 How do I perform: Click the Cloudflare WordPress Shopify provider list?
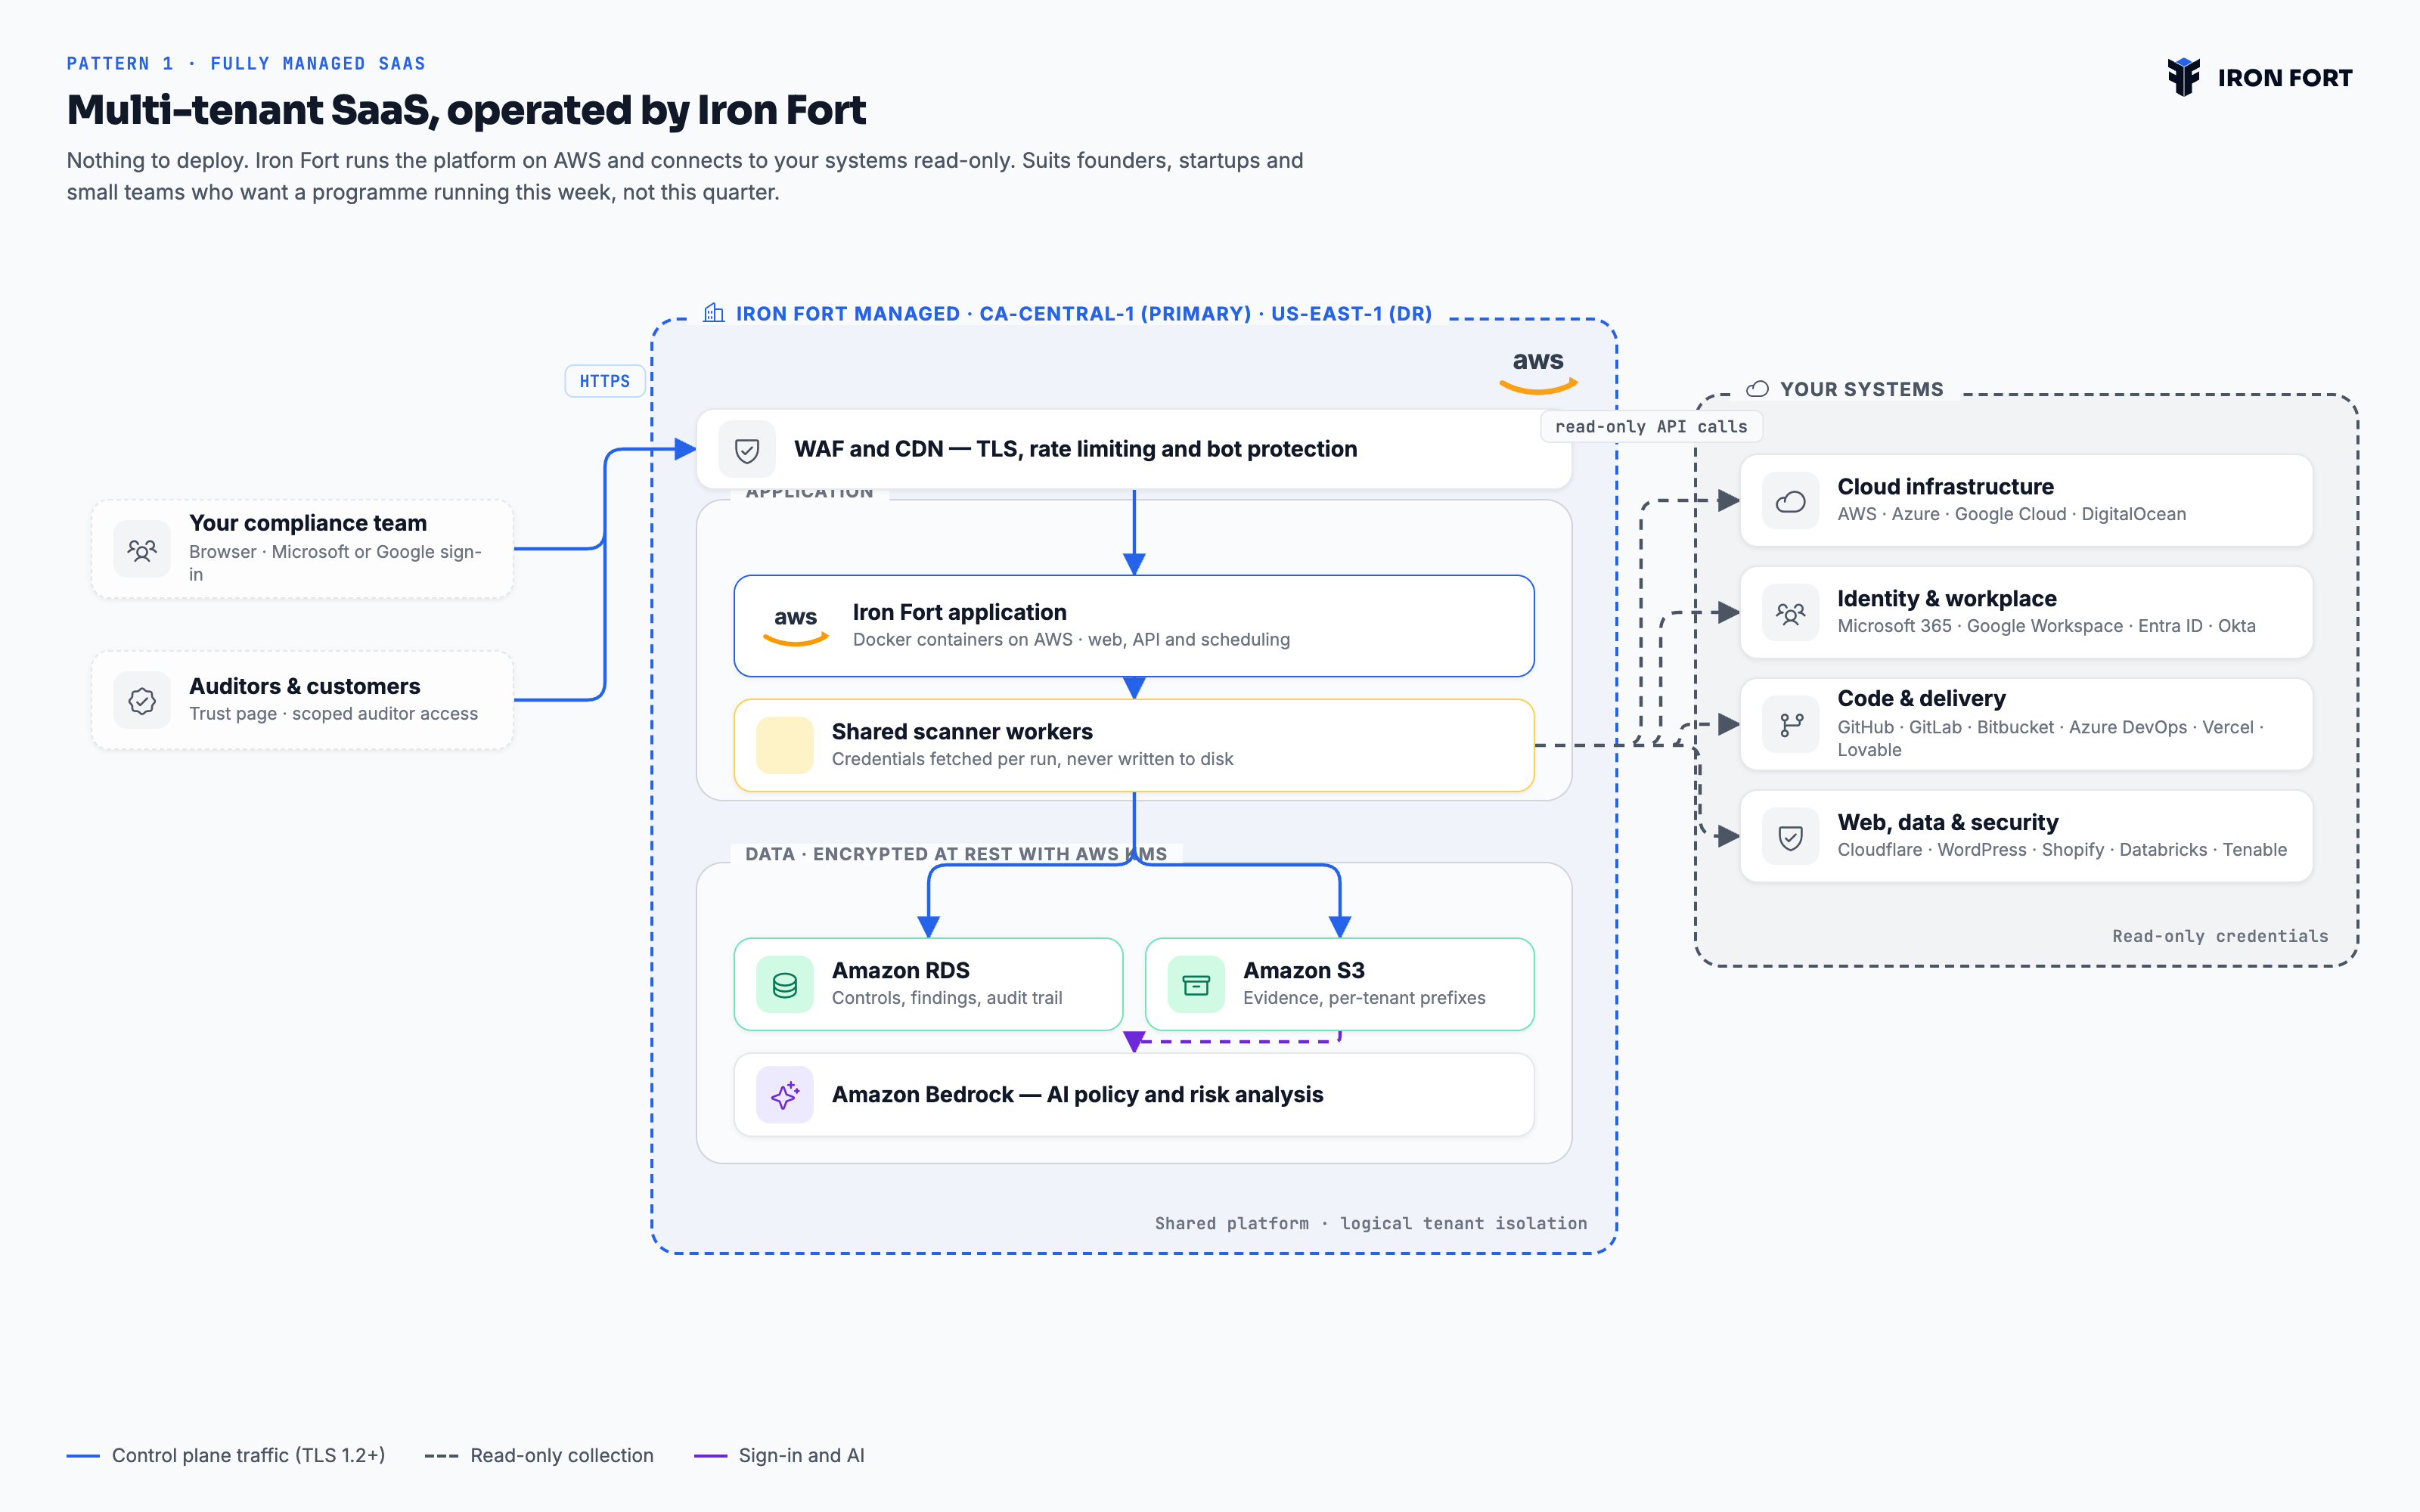click(x=2062, y=850)
